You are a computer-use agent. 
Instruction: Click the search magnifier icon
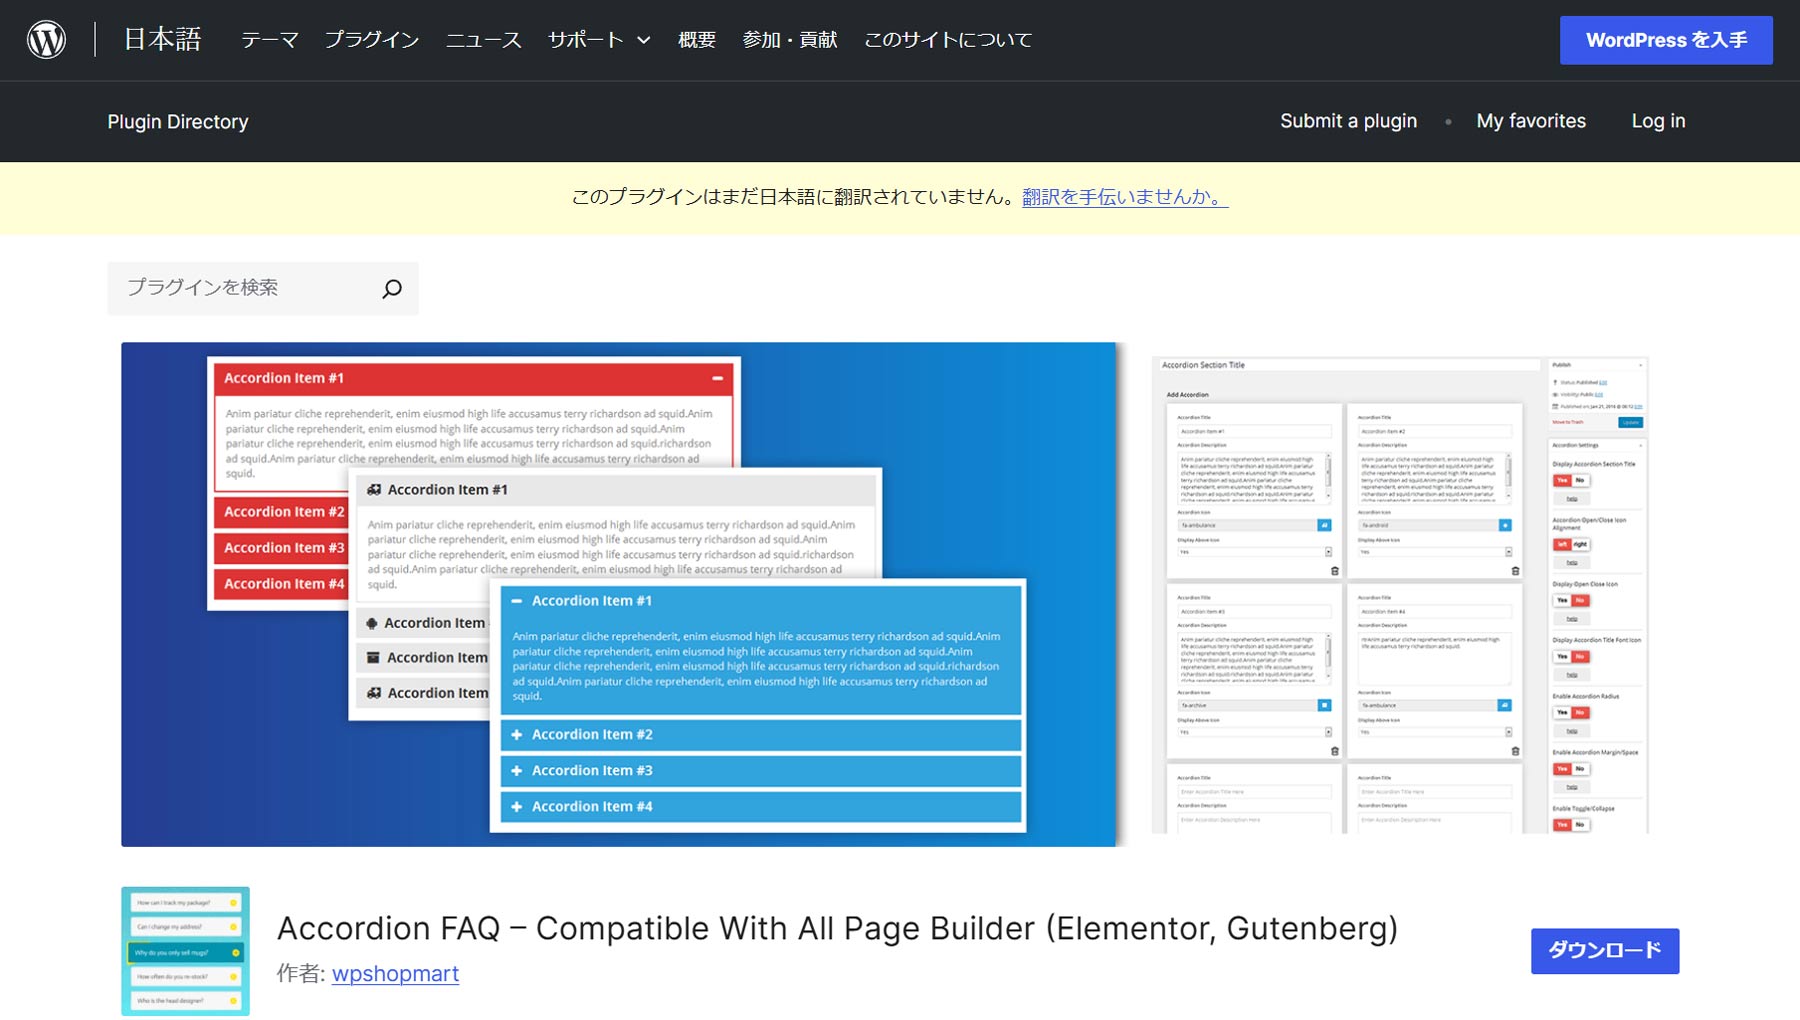[392, 289]
